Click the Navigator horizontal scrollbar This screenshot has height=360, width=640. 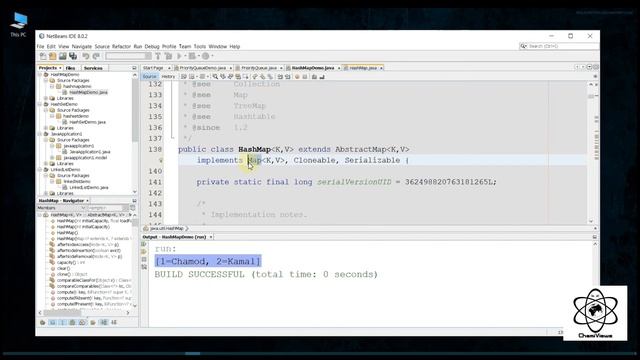[62, 313]
